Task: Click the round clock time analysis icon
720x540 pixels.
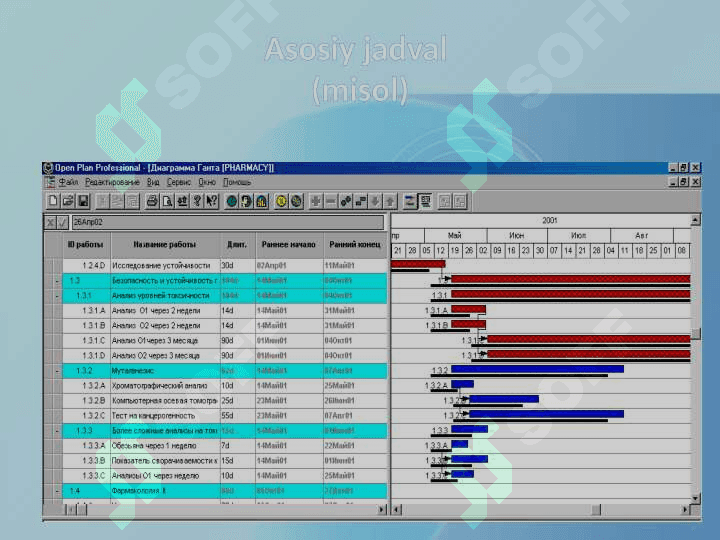Action: click(x=231, y=201)
